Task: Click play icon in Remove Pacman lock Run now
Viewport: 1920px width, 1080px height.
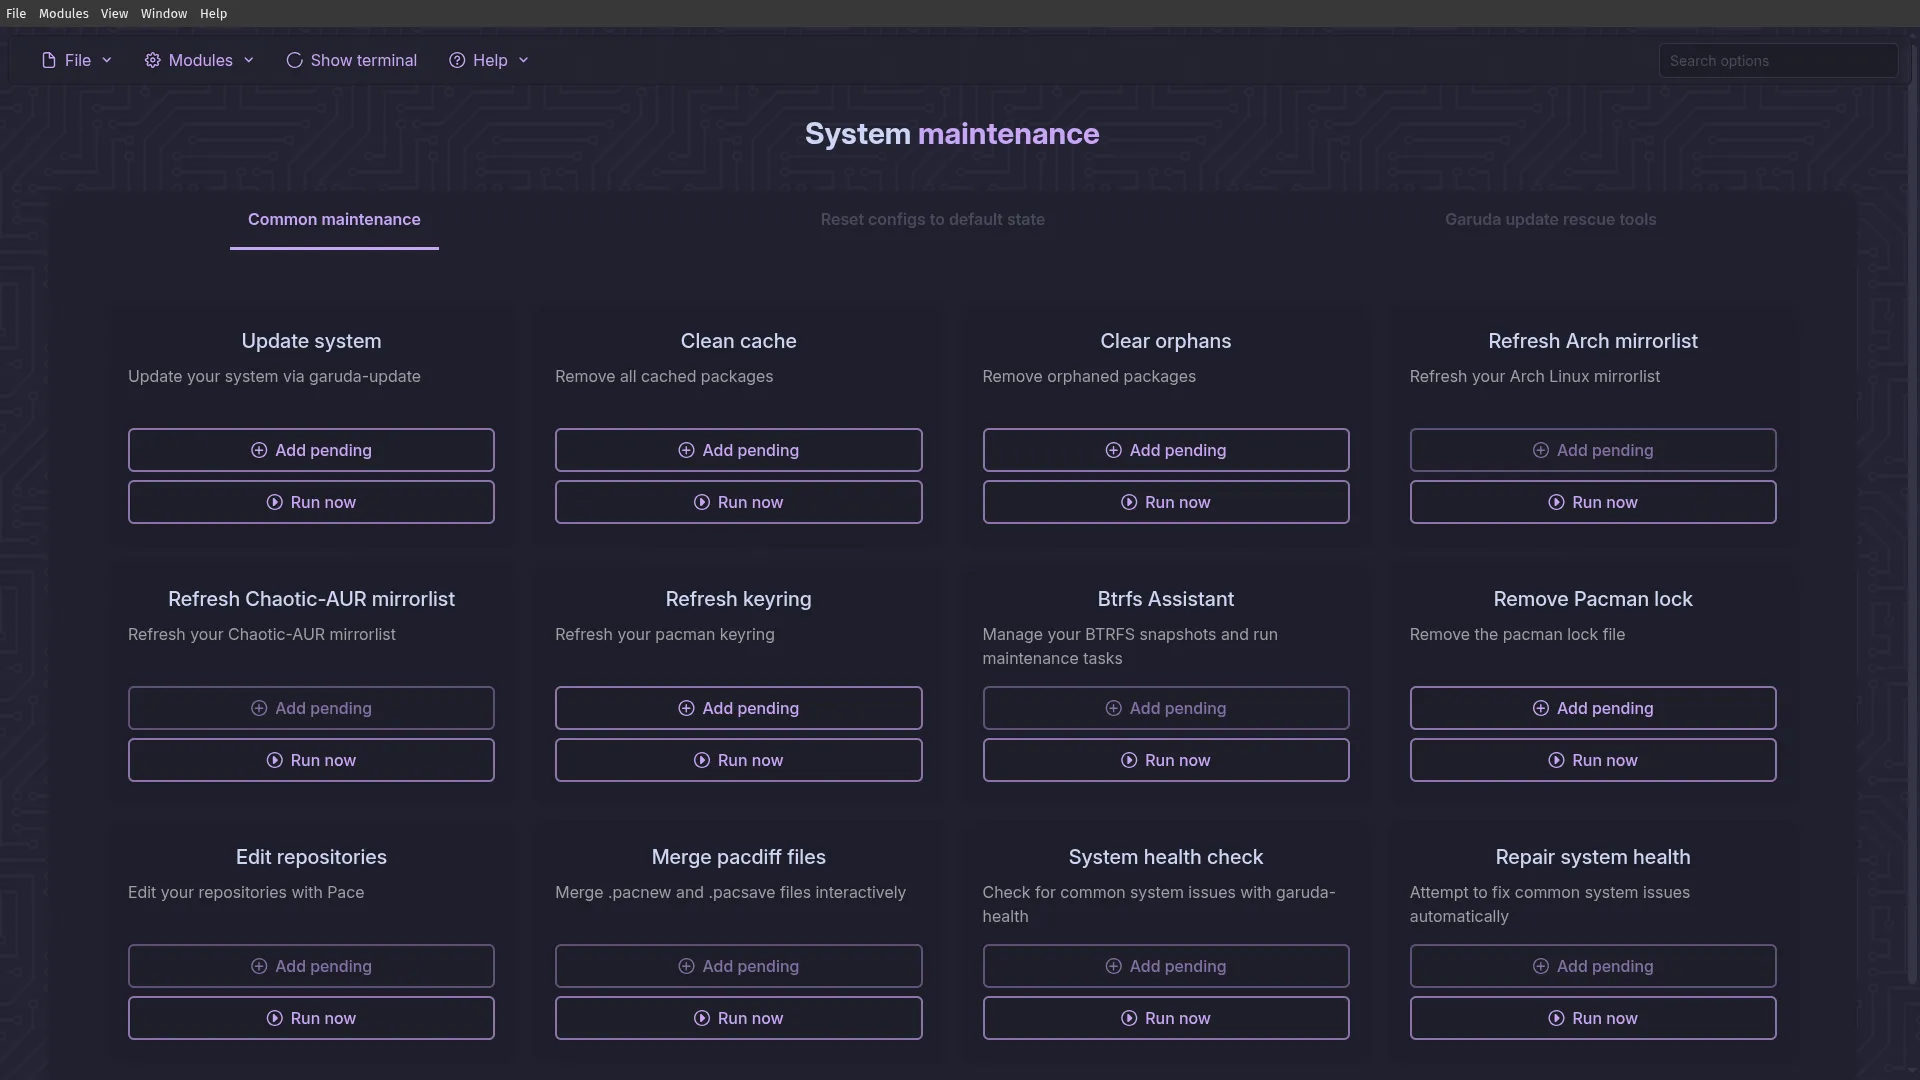Action: (x=1556, y=760)
